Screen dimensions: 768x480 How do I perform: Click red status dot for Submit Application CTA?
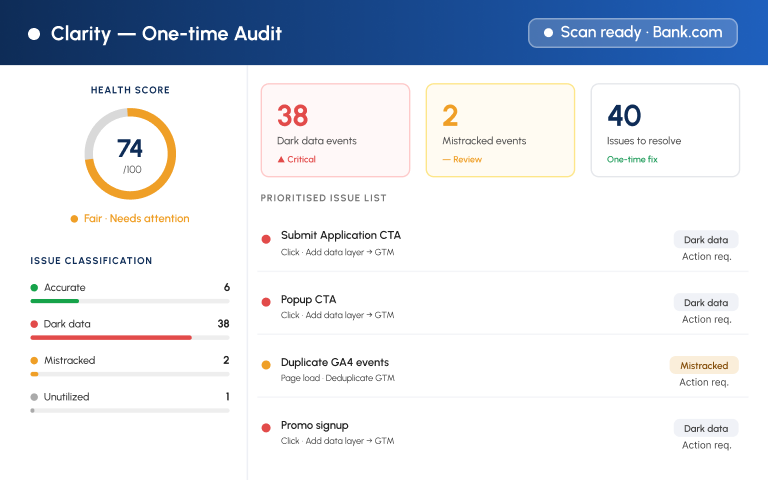coord(266,239)
